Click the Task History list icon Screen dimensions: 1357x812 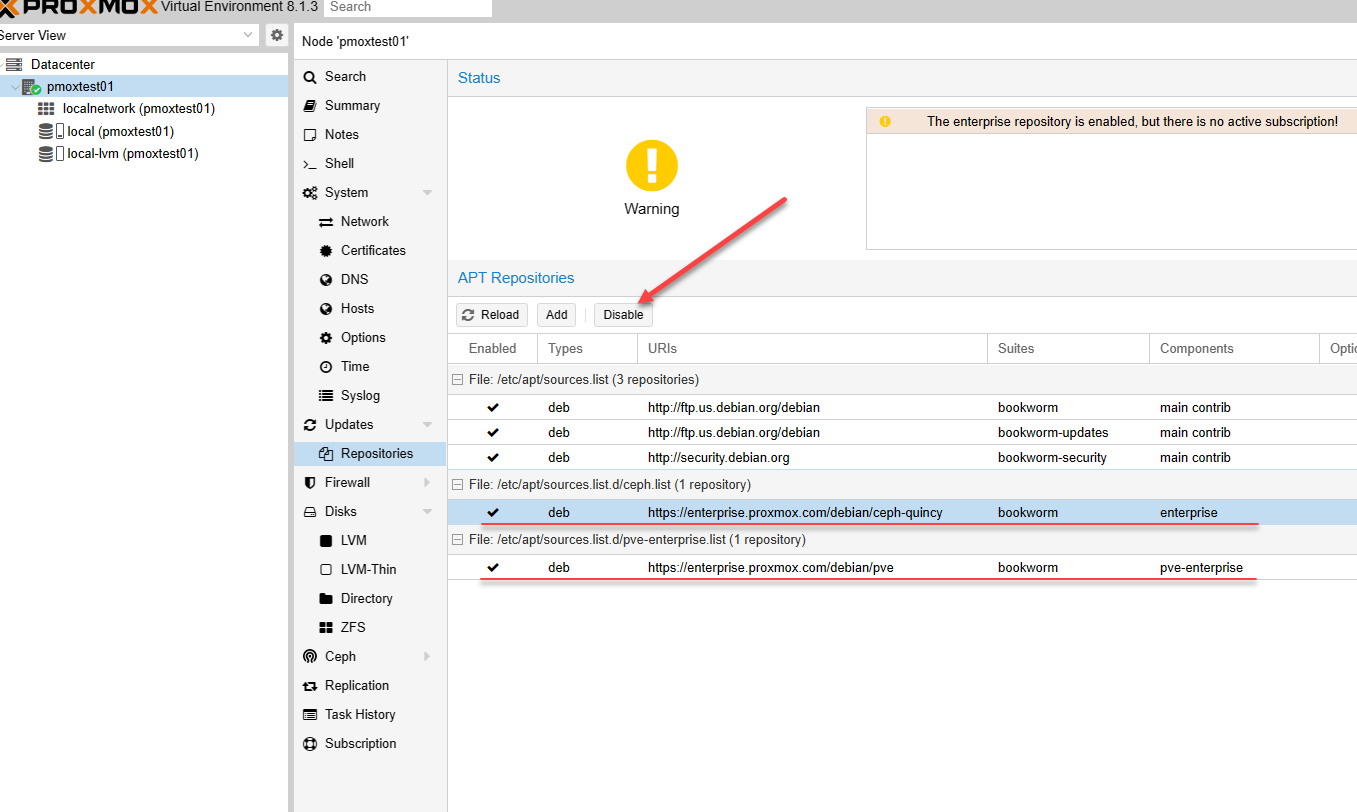pos(310,715)
